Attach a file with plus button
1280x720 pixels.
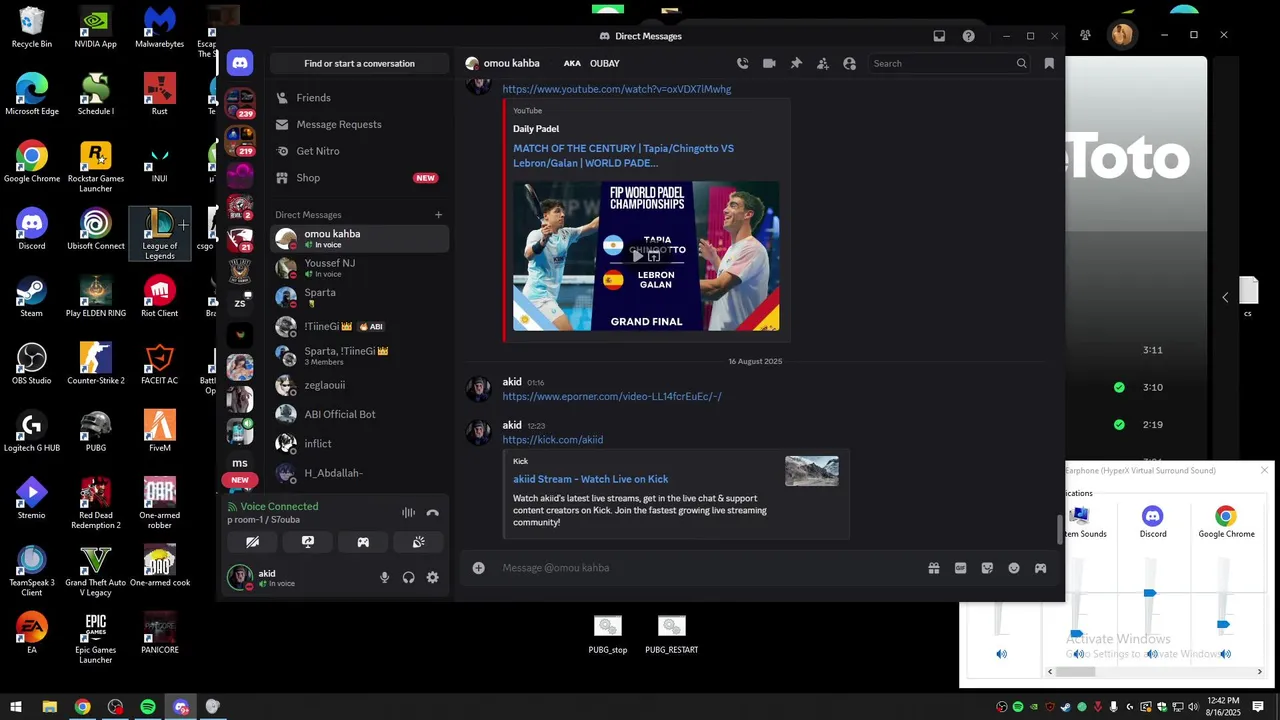(478, 568)
